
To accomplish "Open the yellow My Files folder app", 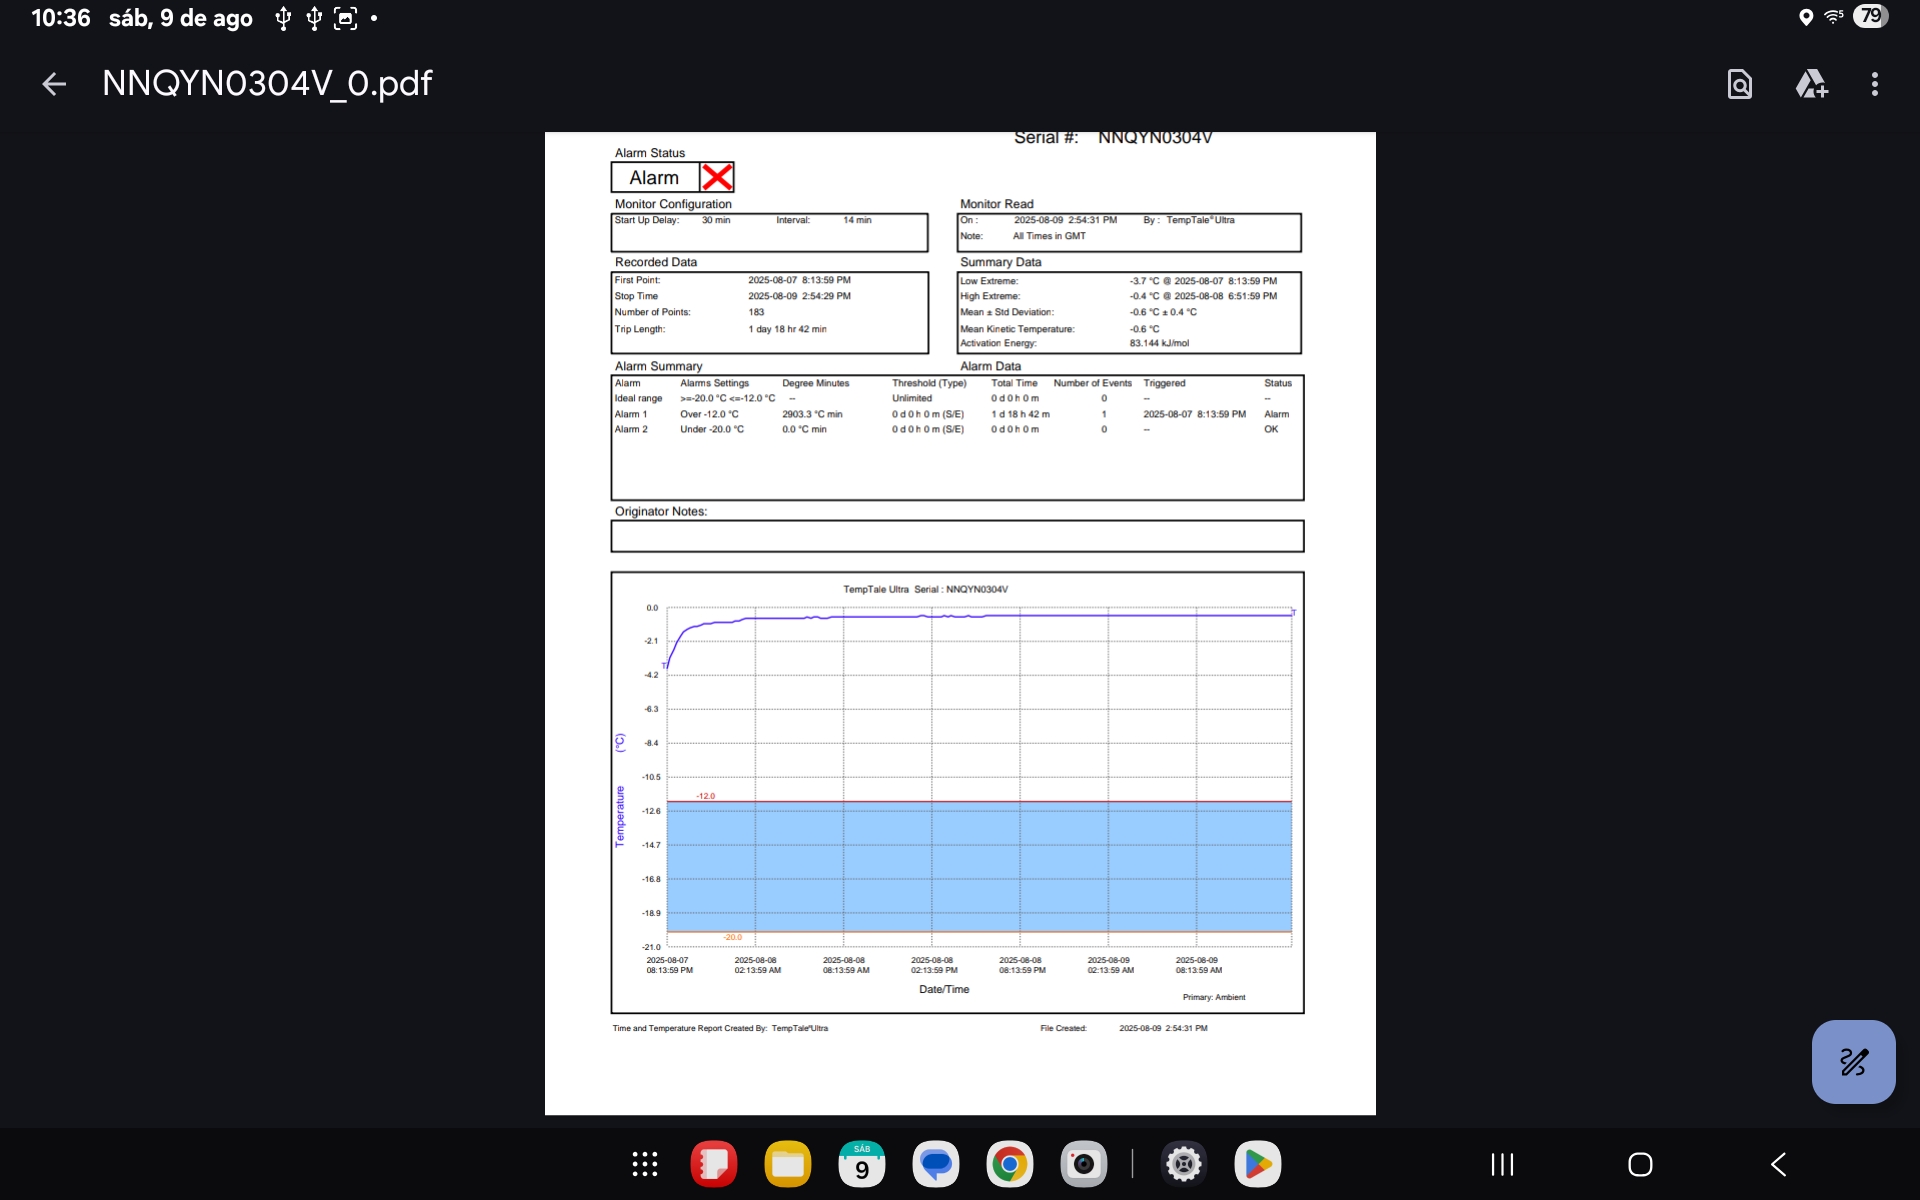I will point(787,1164).
